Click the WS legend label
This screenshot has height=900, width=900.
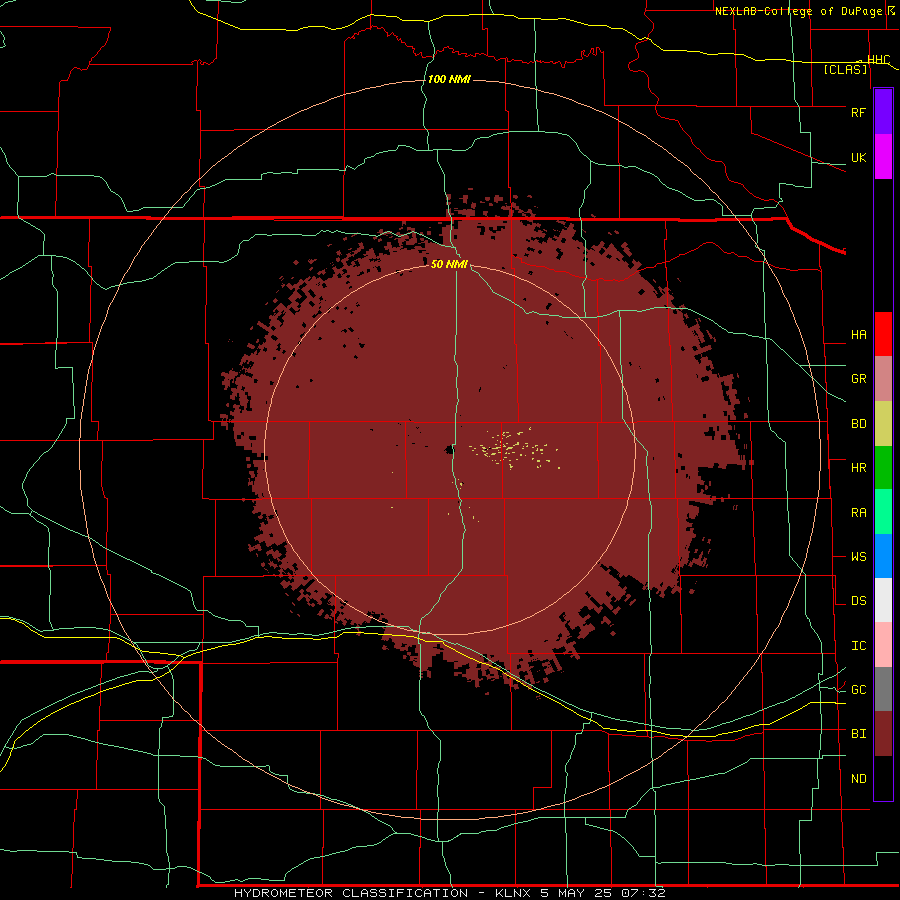(858, 556)
